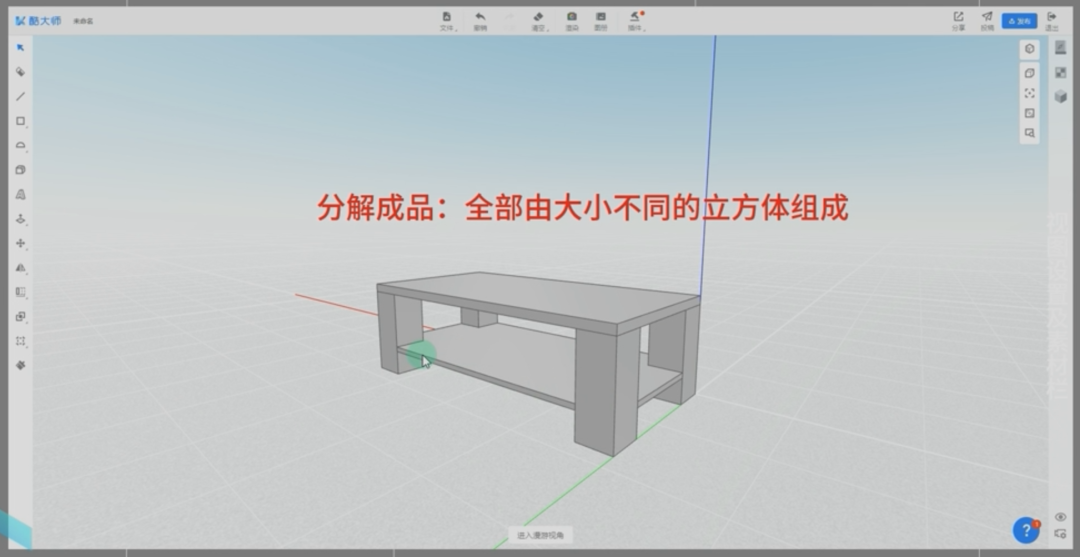This screenshot has width=1080, height=557.
Task: Click the paper-plane submit button
Action: tap(987, 21)
